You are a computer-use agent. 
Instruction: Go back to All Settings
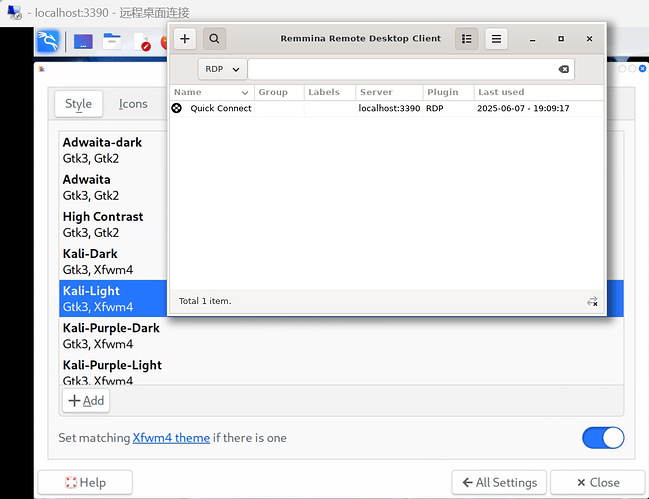pos(499,482)
